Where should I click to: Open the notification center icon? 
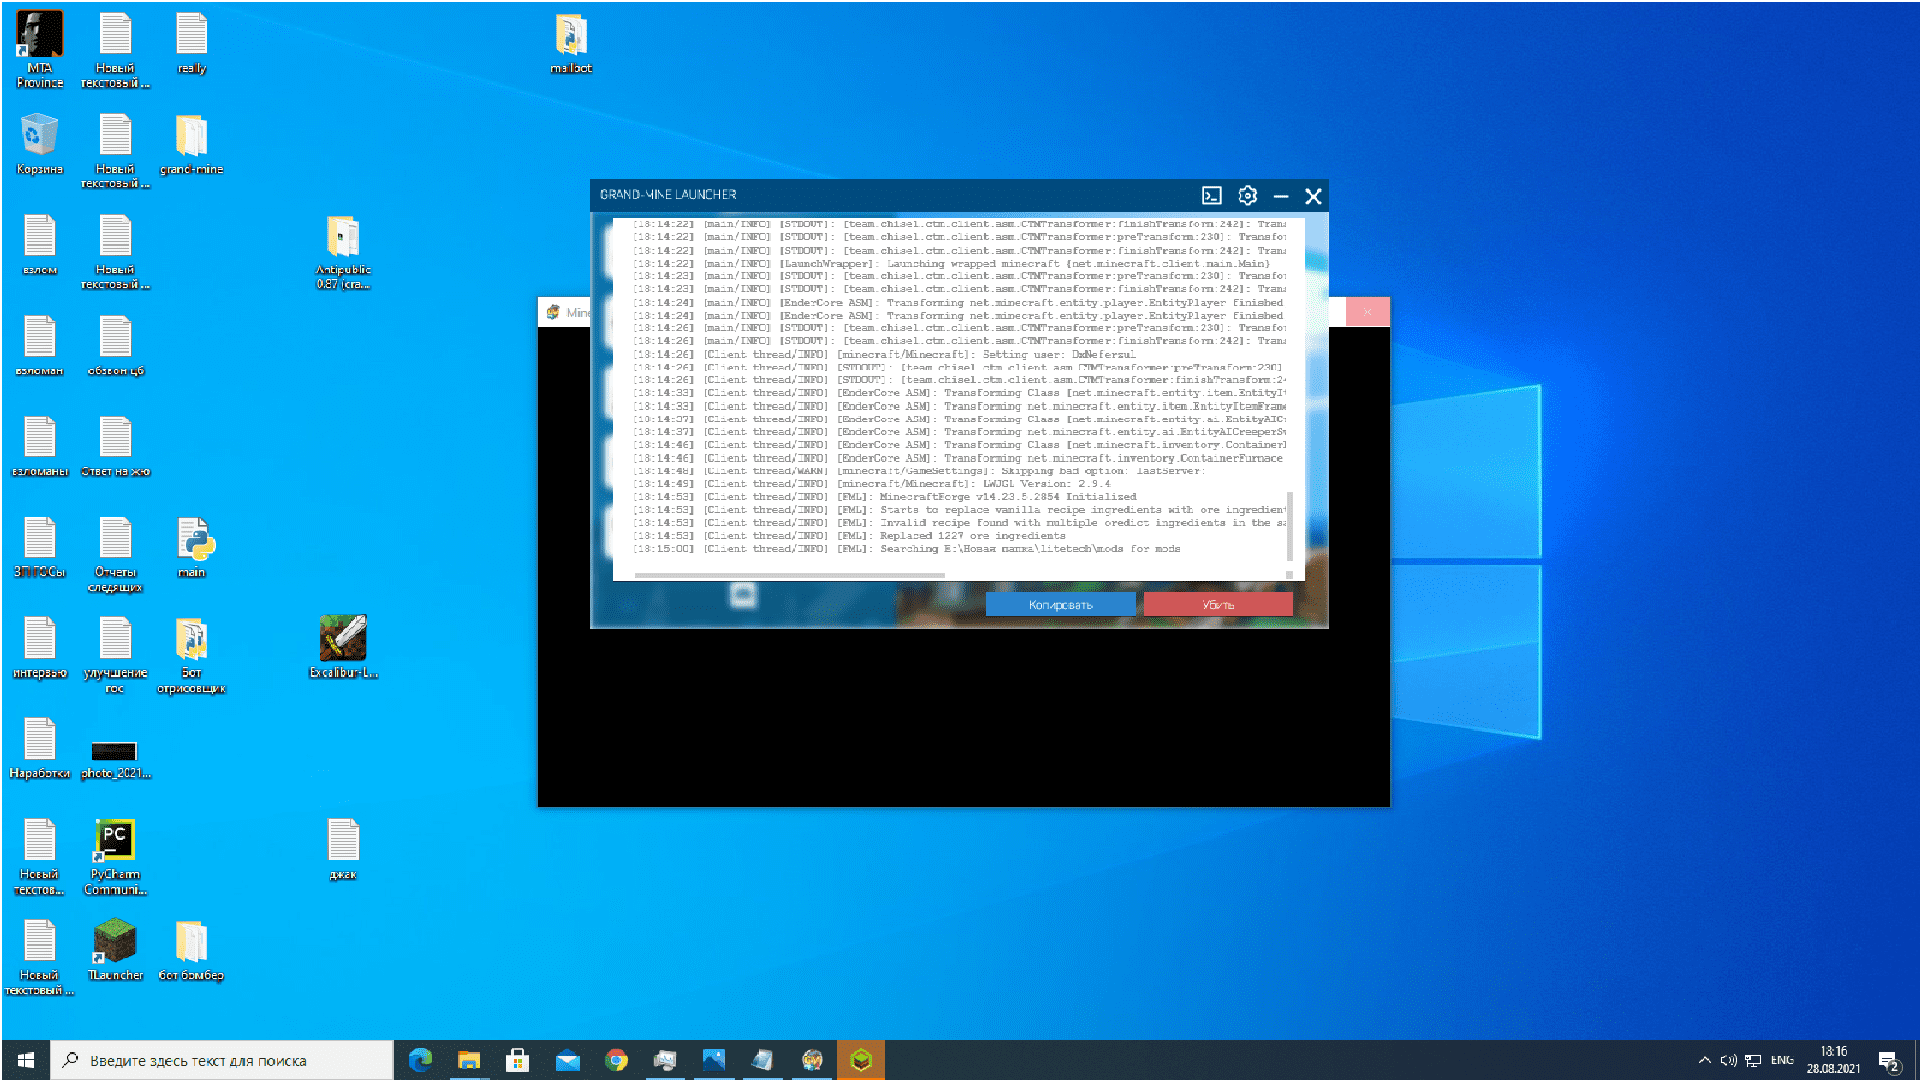(x=1888, y=1060)
